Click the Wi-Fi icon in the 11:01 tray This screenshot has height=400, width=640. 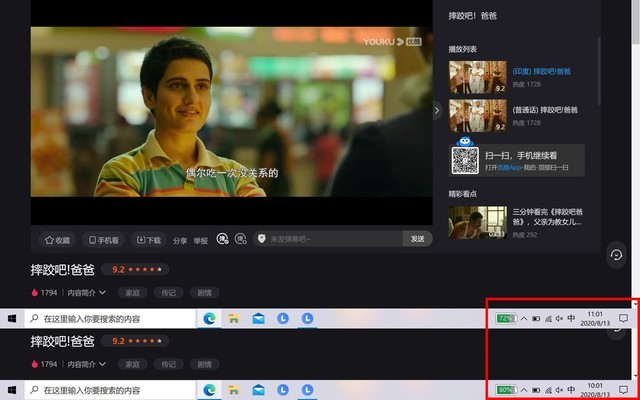point(548,319)
